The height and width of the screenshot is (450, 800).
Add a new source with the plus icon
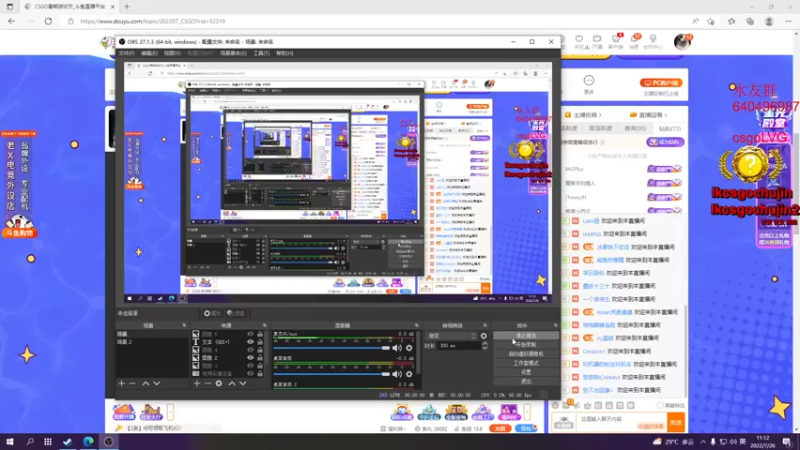pyautogui.click(x=197, y=383)
